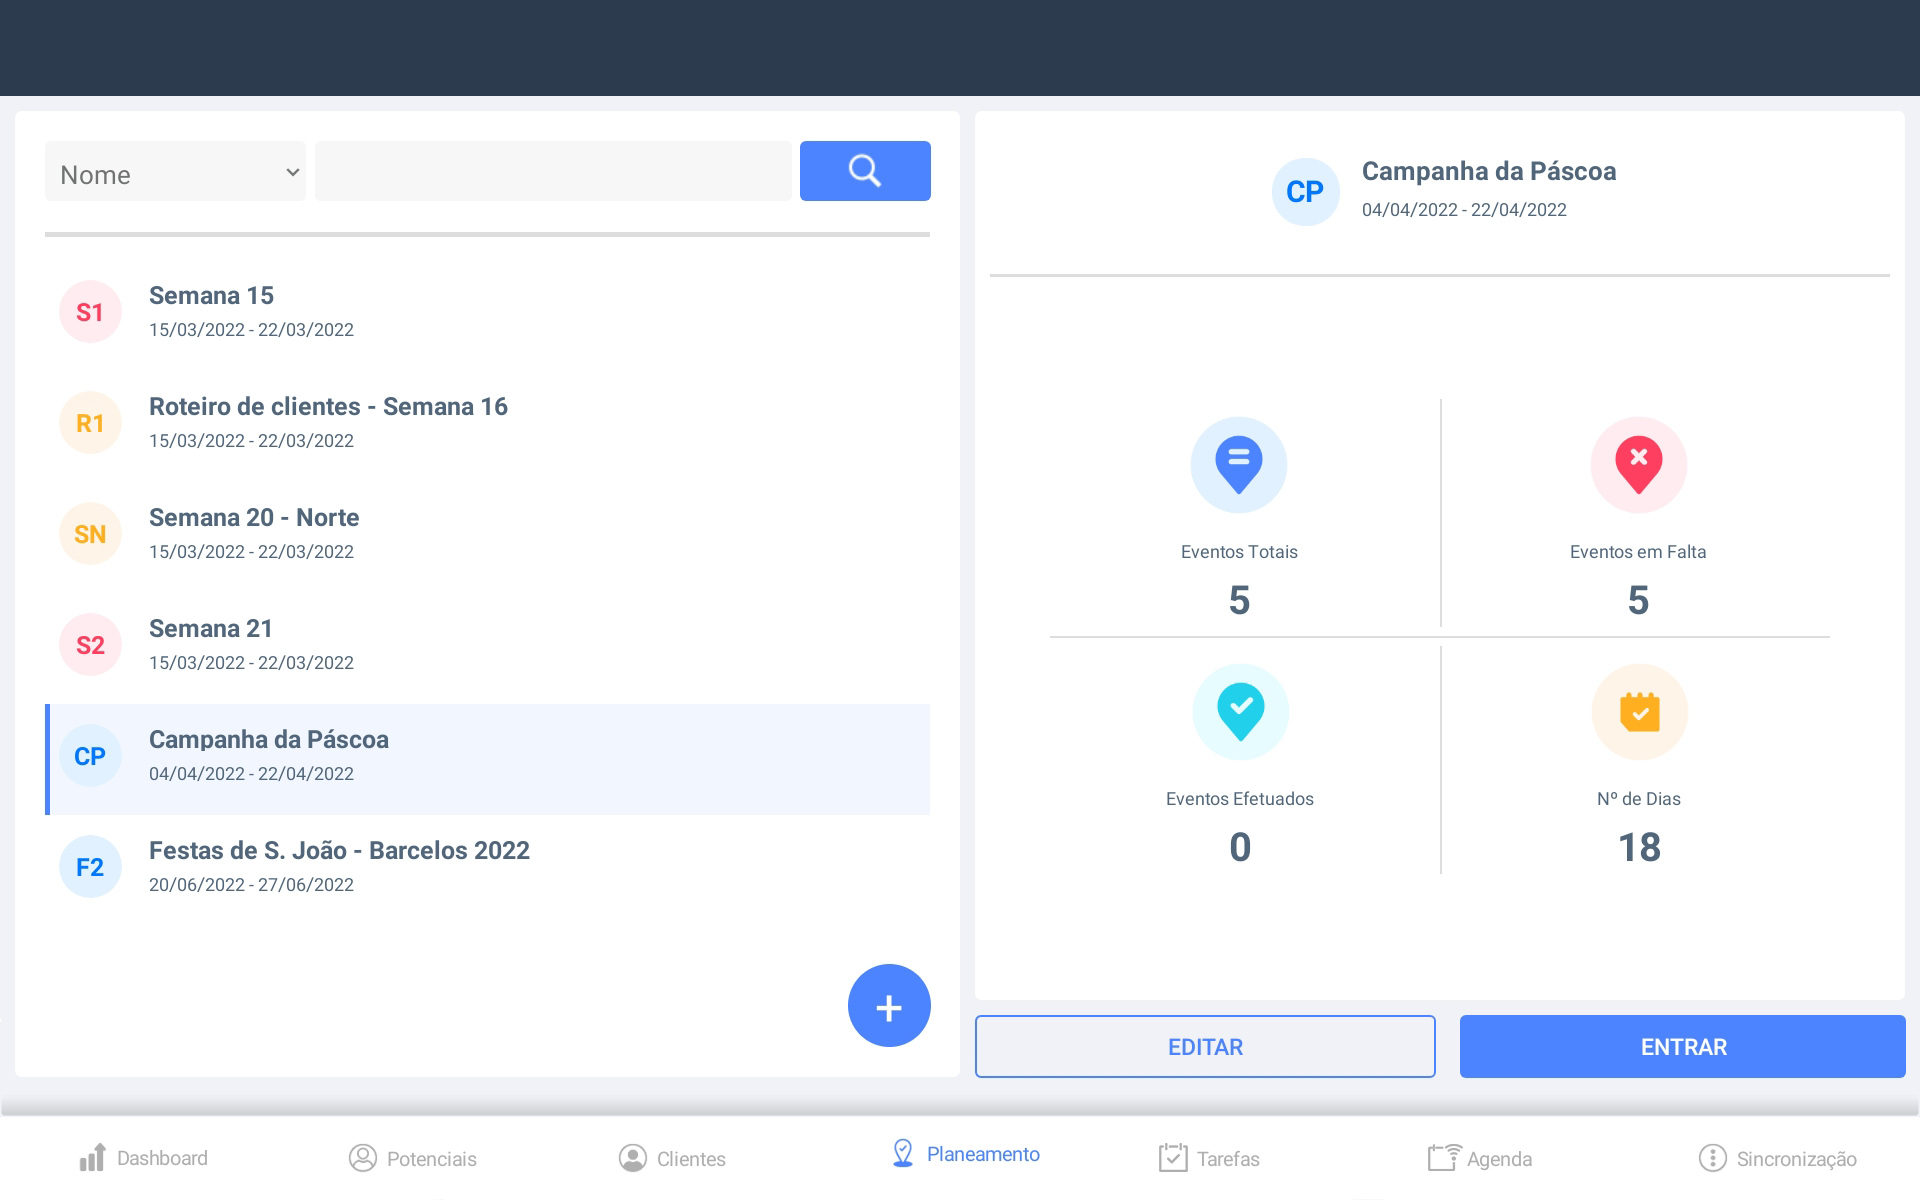Image resolution: width=1920 pixels, height=1200 pixels.
Task: Go to the Agenda tab
Action: pos(1480,1158)
